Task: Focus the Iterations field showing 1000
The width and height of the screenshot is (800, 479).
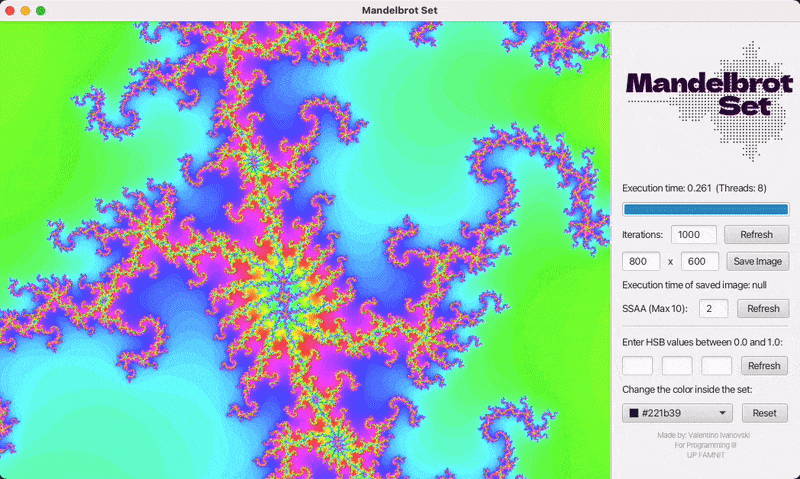Action: click(694, 235)
